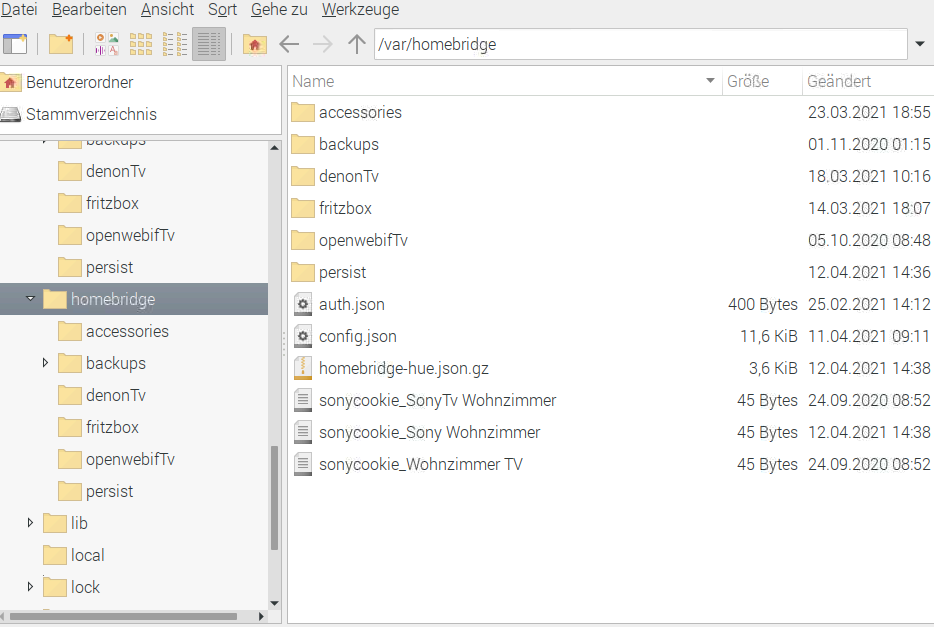Select Stammverzeichnis in the places list
934x627 pixels.
pos(90,114)
